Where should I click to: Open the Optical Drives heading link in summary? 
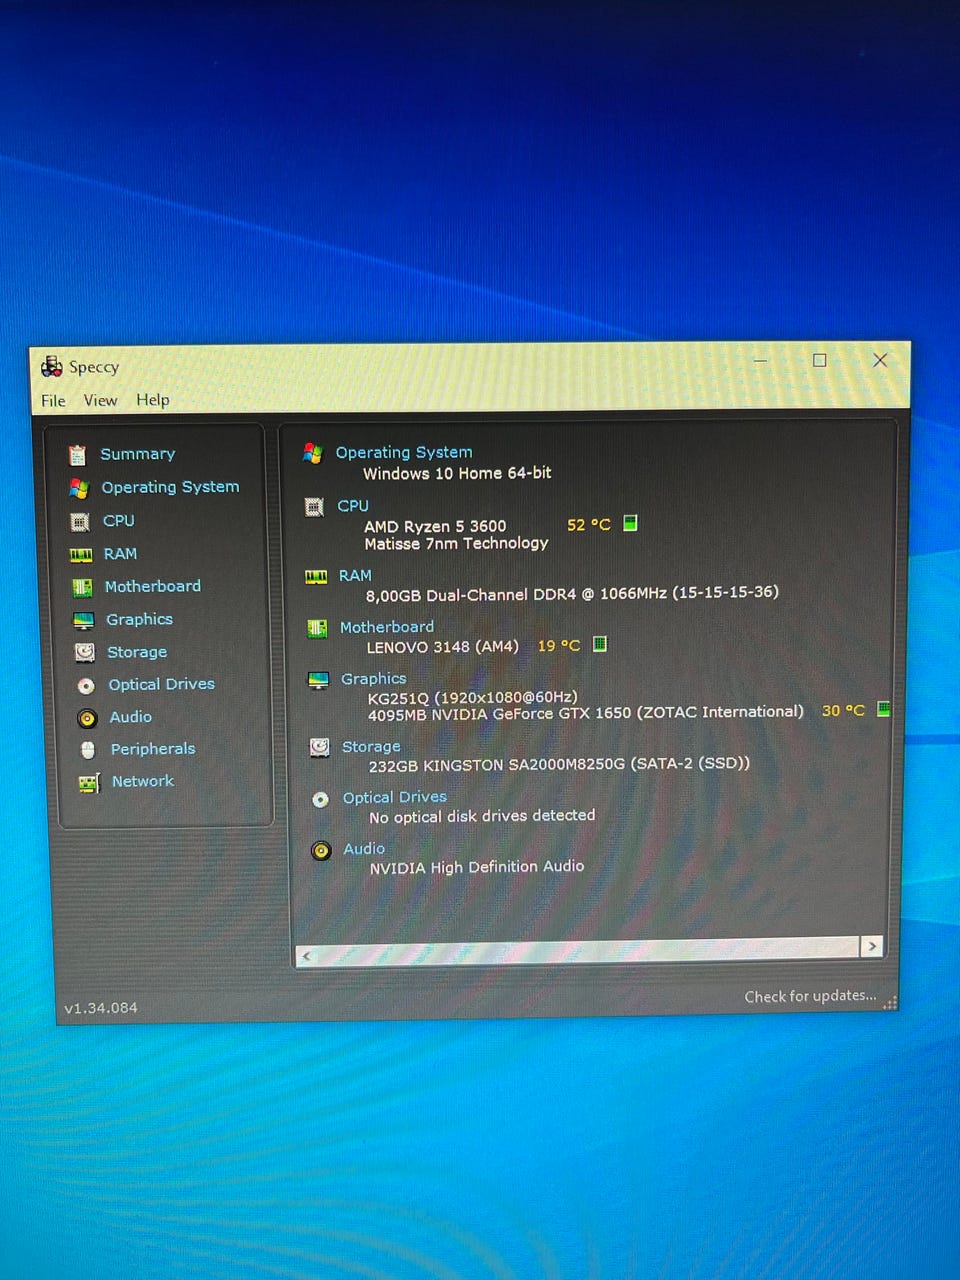[395, 797]
